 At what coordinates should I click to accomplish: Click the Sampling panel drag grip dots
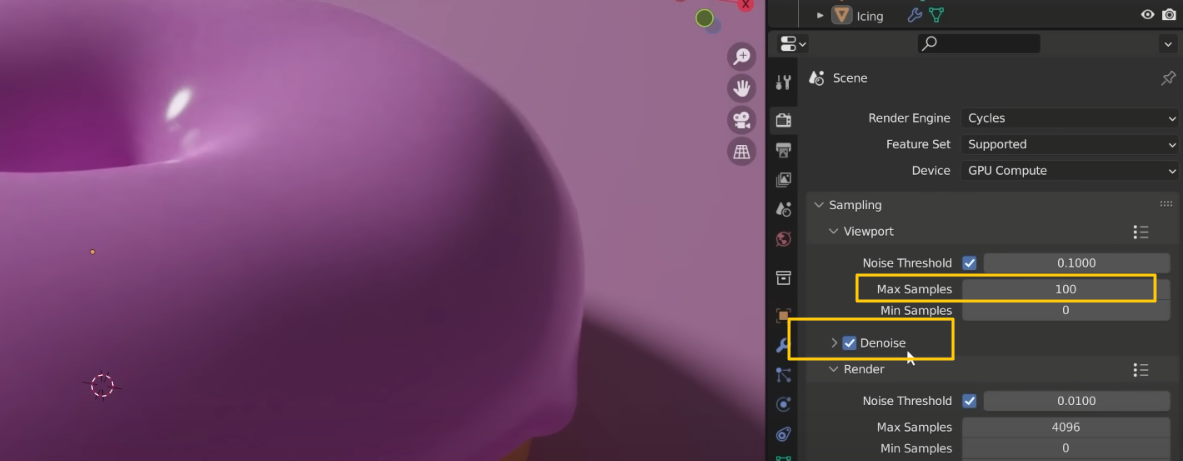(1166, 204)
